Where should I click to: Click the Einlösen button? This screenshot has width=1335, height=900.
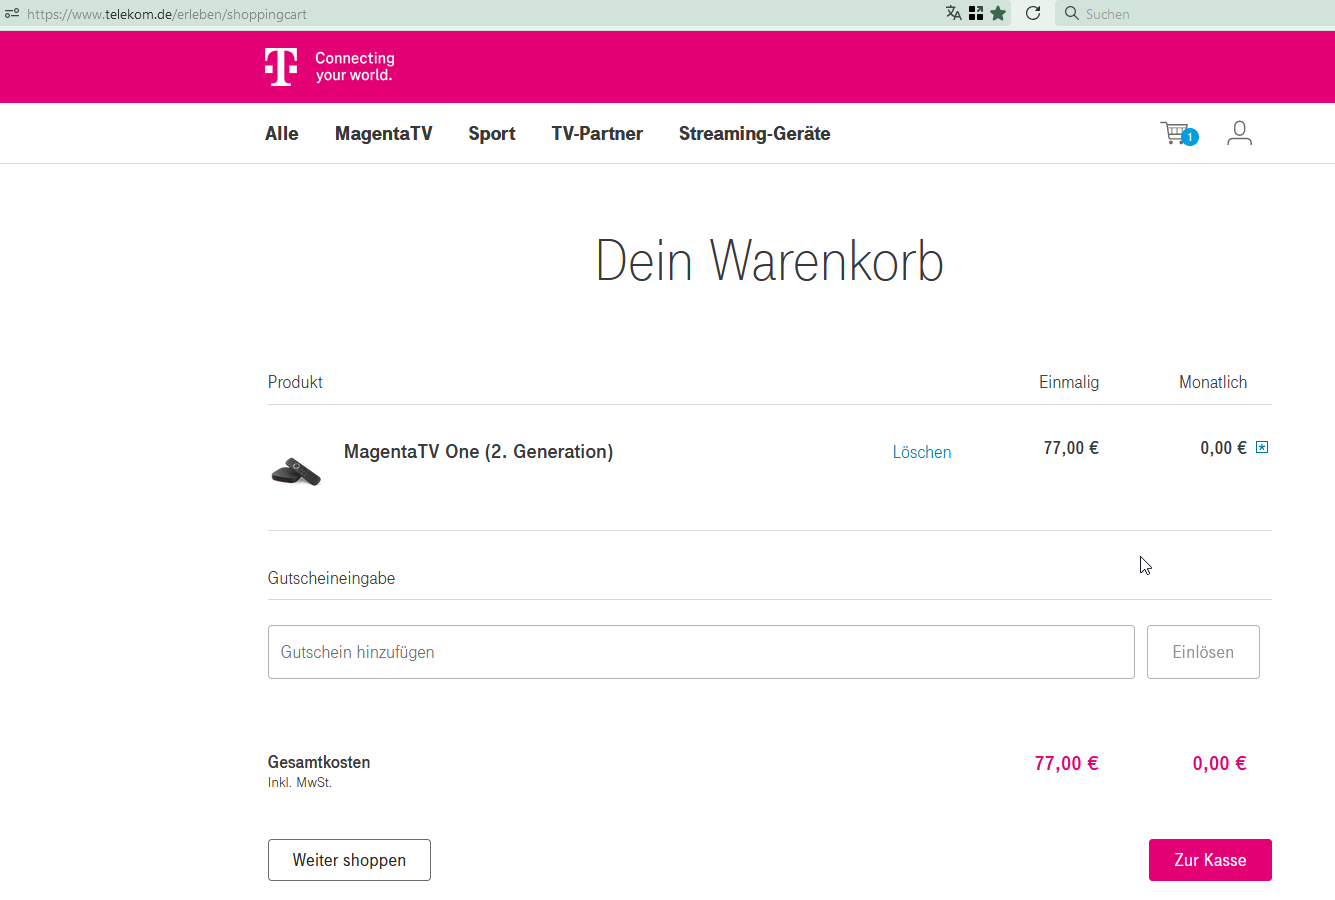tap(1203, 652)
